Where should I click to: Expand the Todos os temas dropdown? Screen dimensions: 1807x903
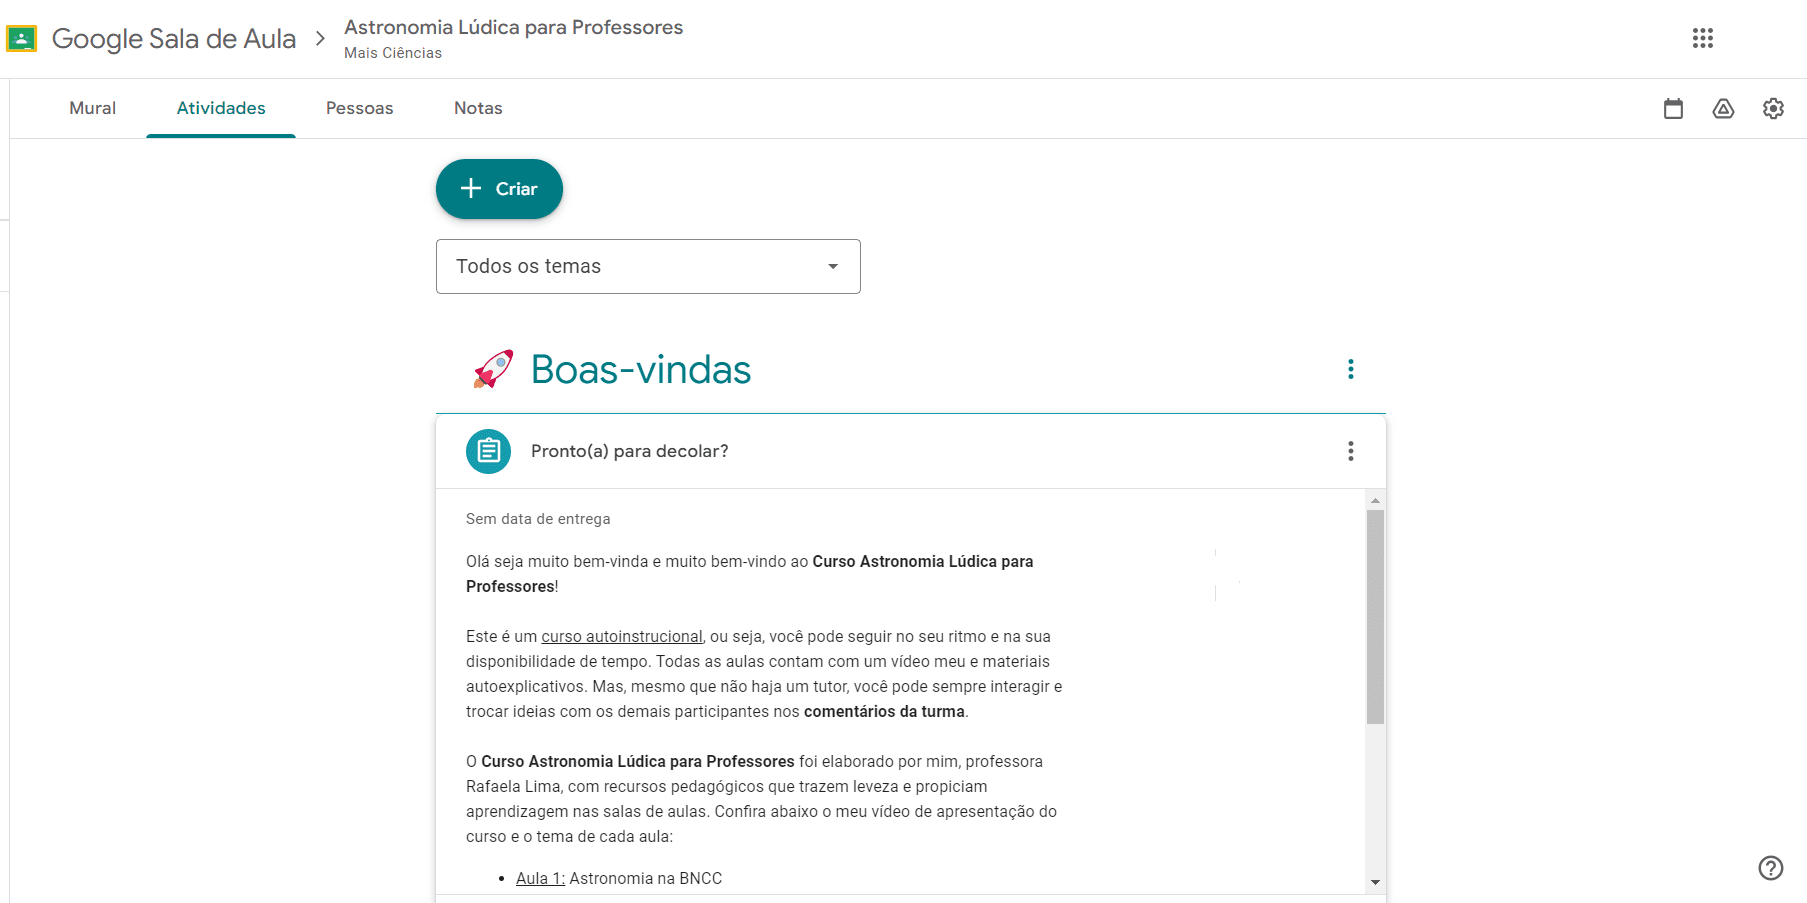pos(648,266)
